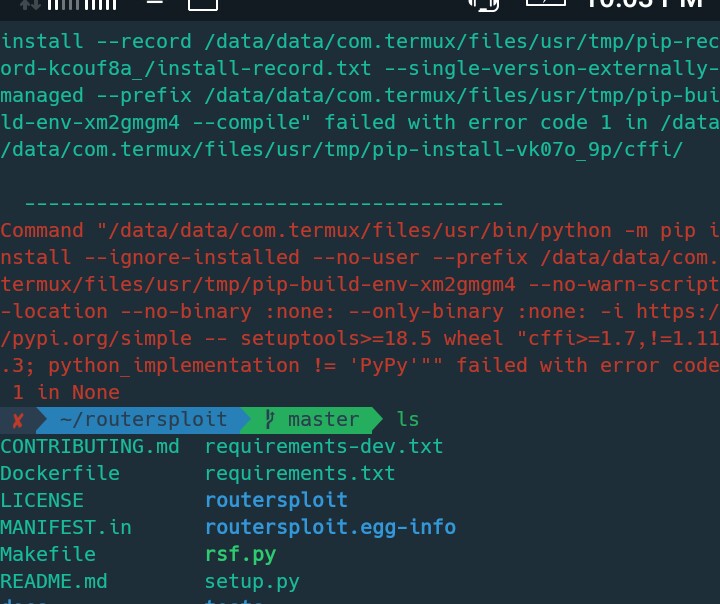
Task: Tap the battery indicator icon
Action: (x=546, y=4)
